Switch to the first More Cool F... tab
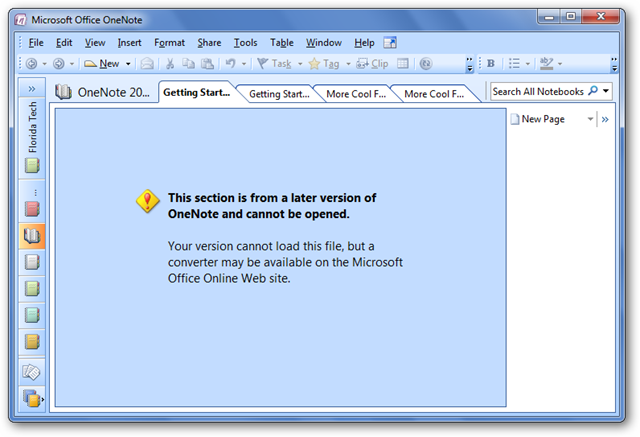 [x=356, y=94]
